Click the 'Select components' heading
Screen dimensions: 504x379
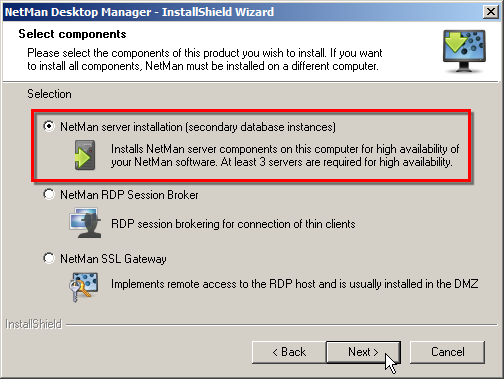(72, 34)
